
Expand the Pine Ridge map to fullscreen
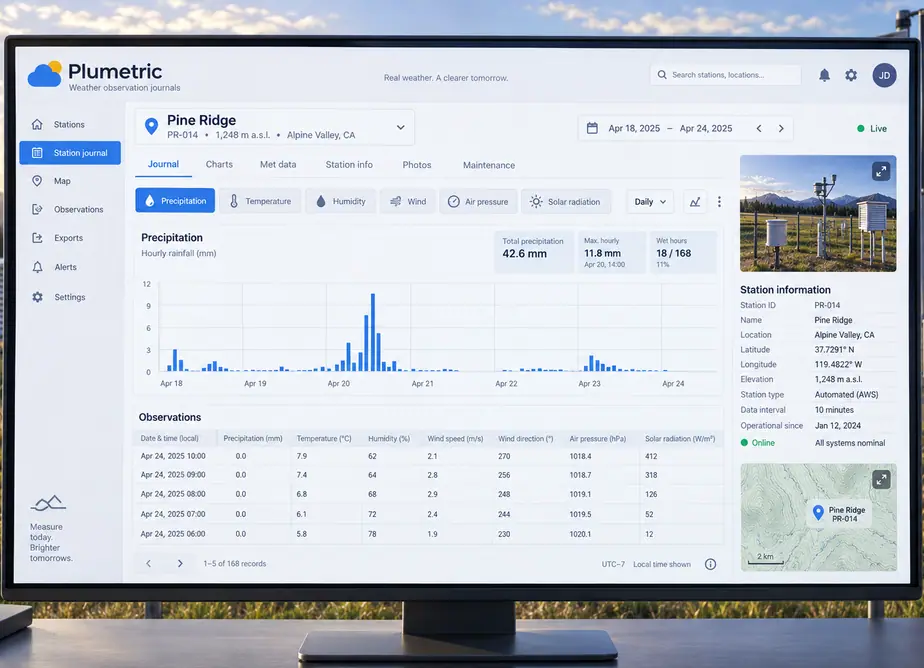click(x=881, y=479)
